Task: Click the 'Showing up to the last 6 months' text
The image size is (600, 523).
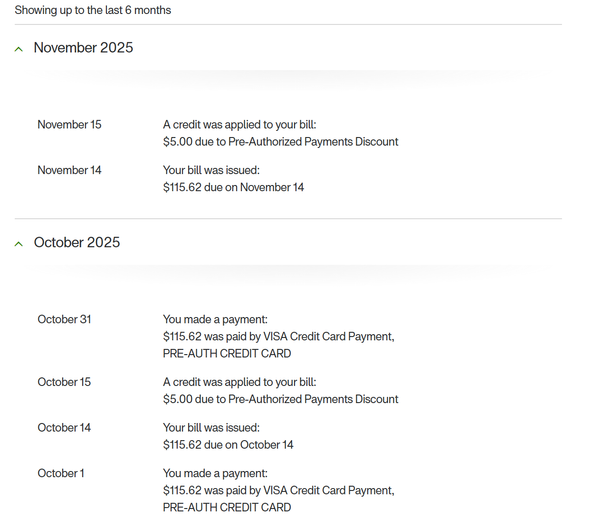Action: (x=93, y=10)
